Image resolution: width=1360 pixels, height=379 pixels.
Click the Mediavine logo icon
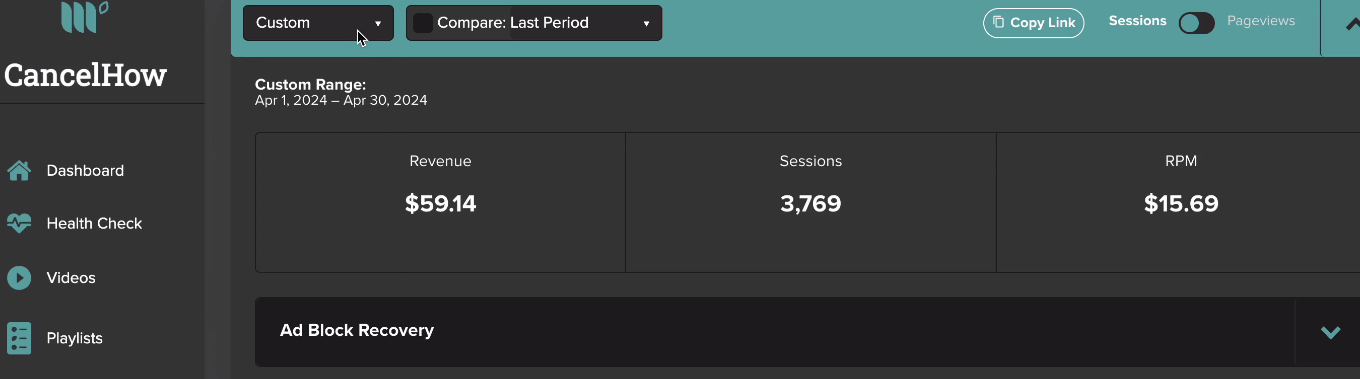85,18
